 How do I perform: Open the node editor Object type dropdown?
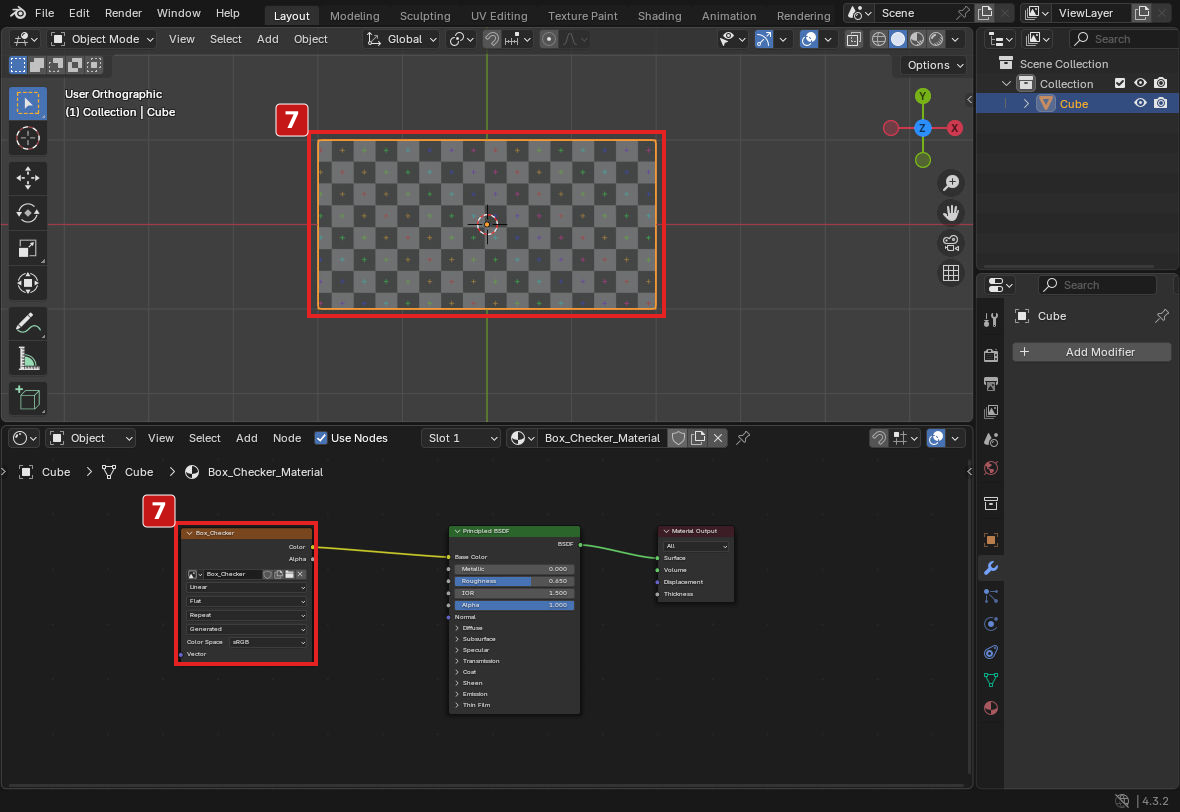(x=91, y=438)
